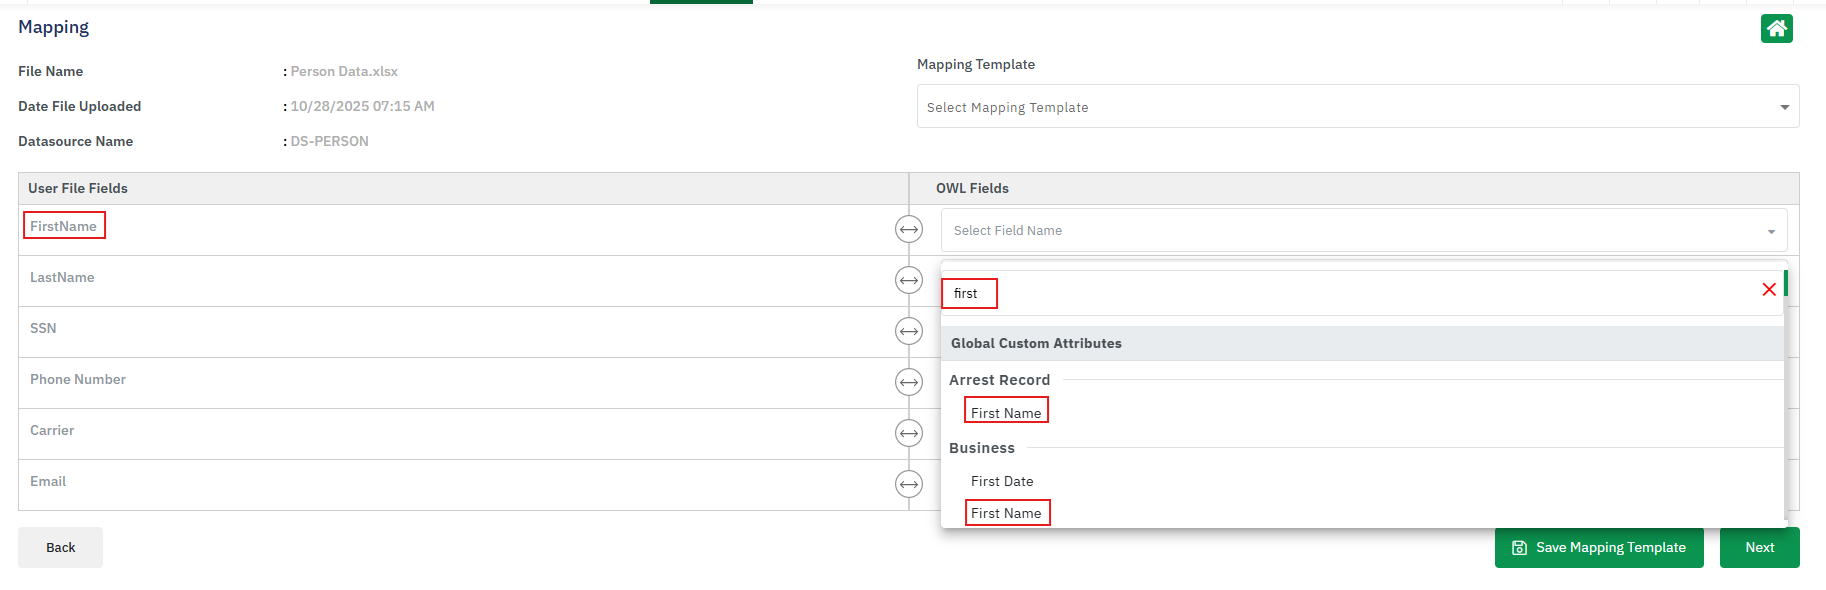The height and width of the screenshot is (590, 1826).
Task: Click the mapping arrow icon for SSN
Action: (908, 332)
